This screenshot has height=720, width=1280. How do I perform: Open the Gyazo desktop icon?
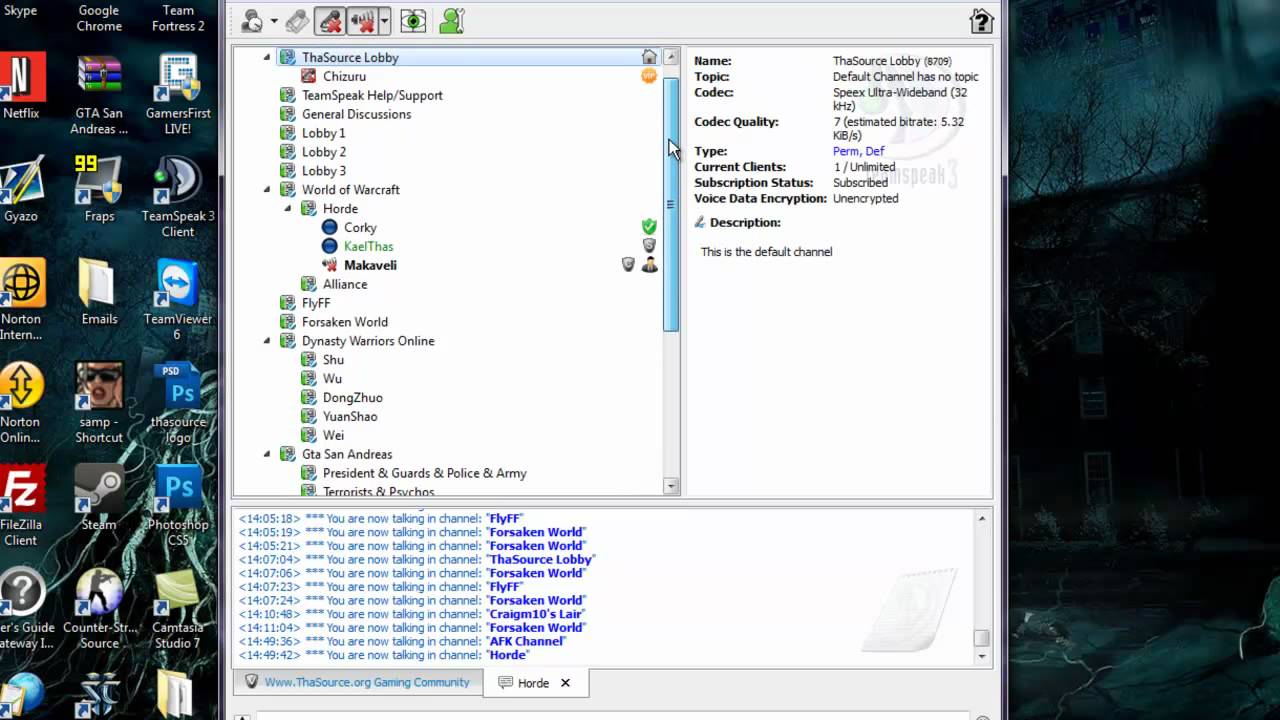(21, 189)
